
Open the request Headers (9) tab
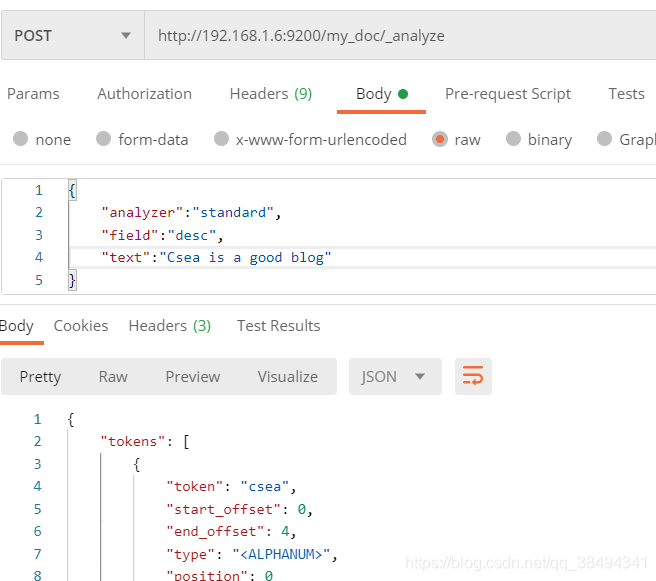tap(270, 94)
